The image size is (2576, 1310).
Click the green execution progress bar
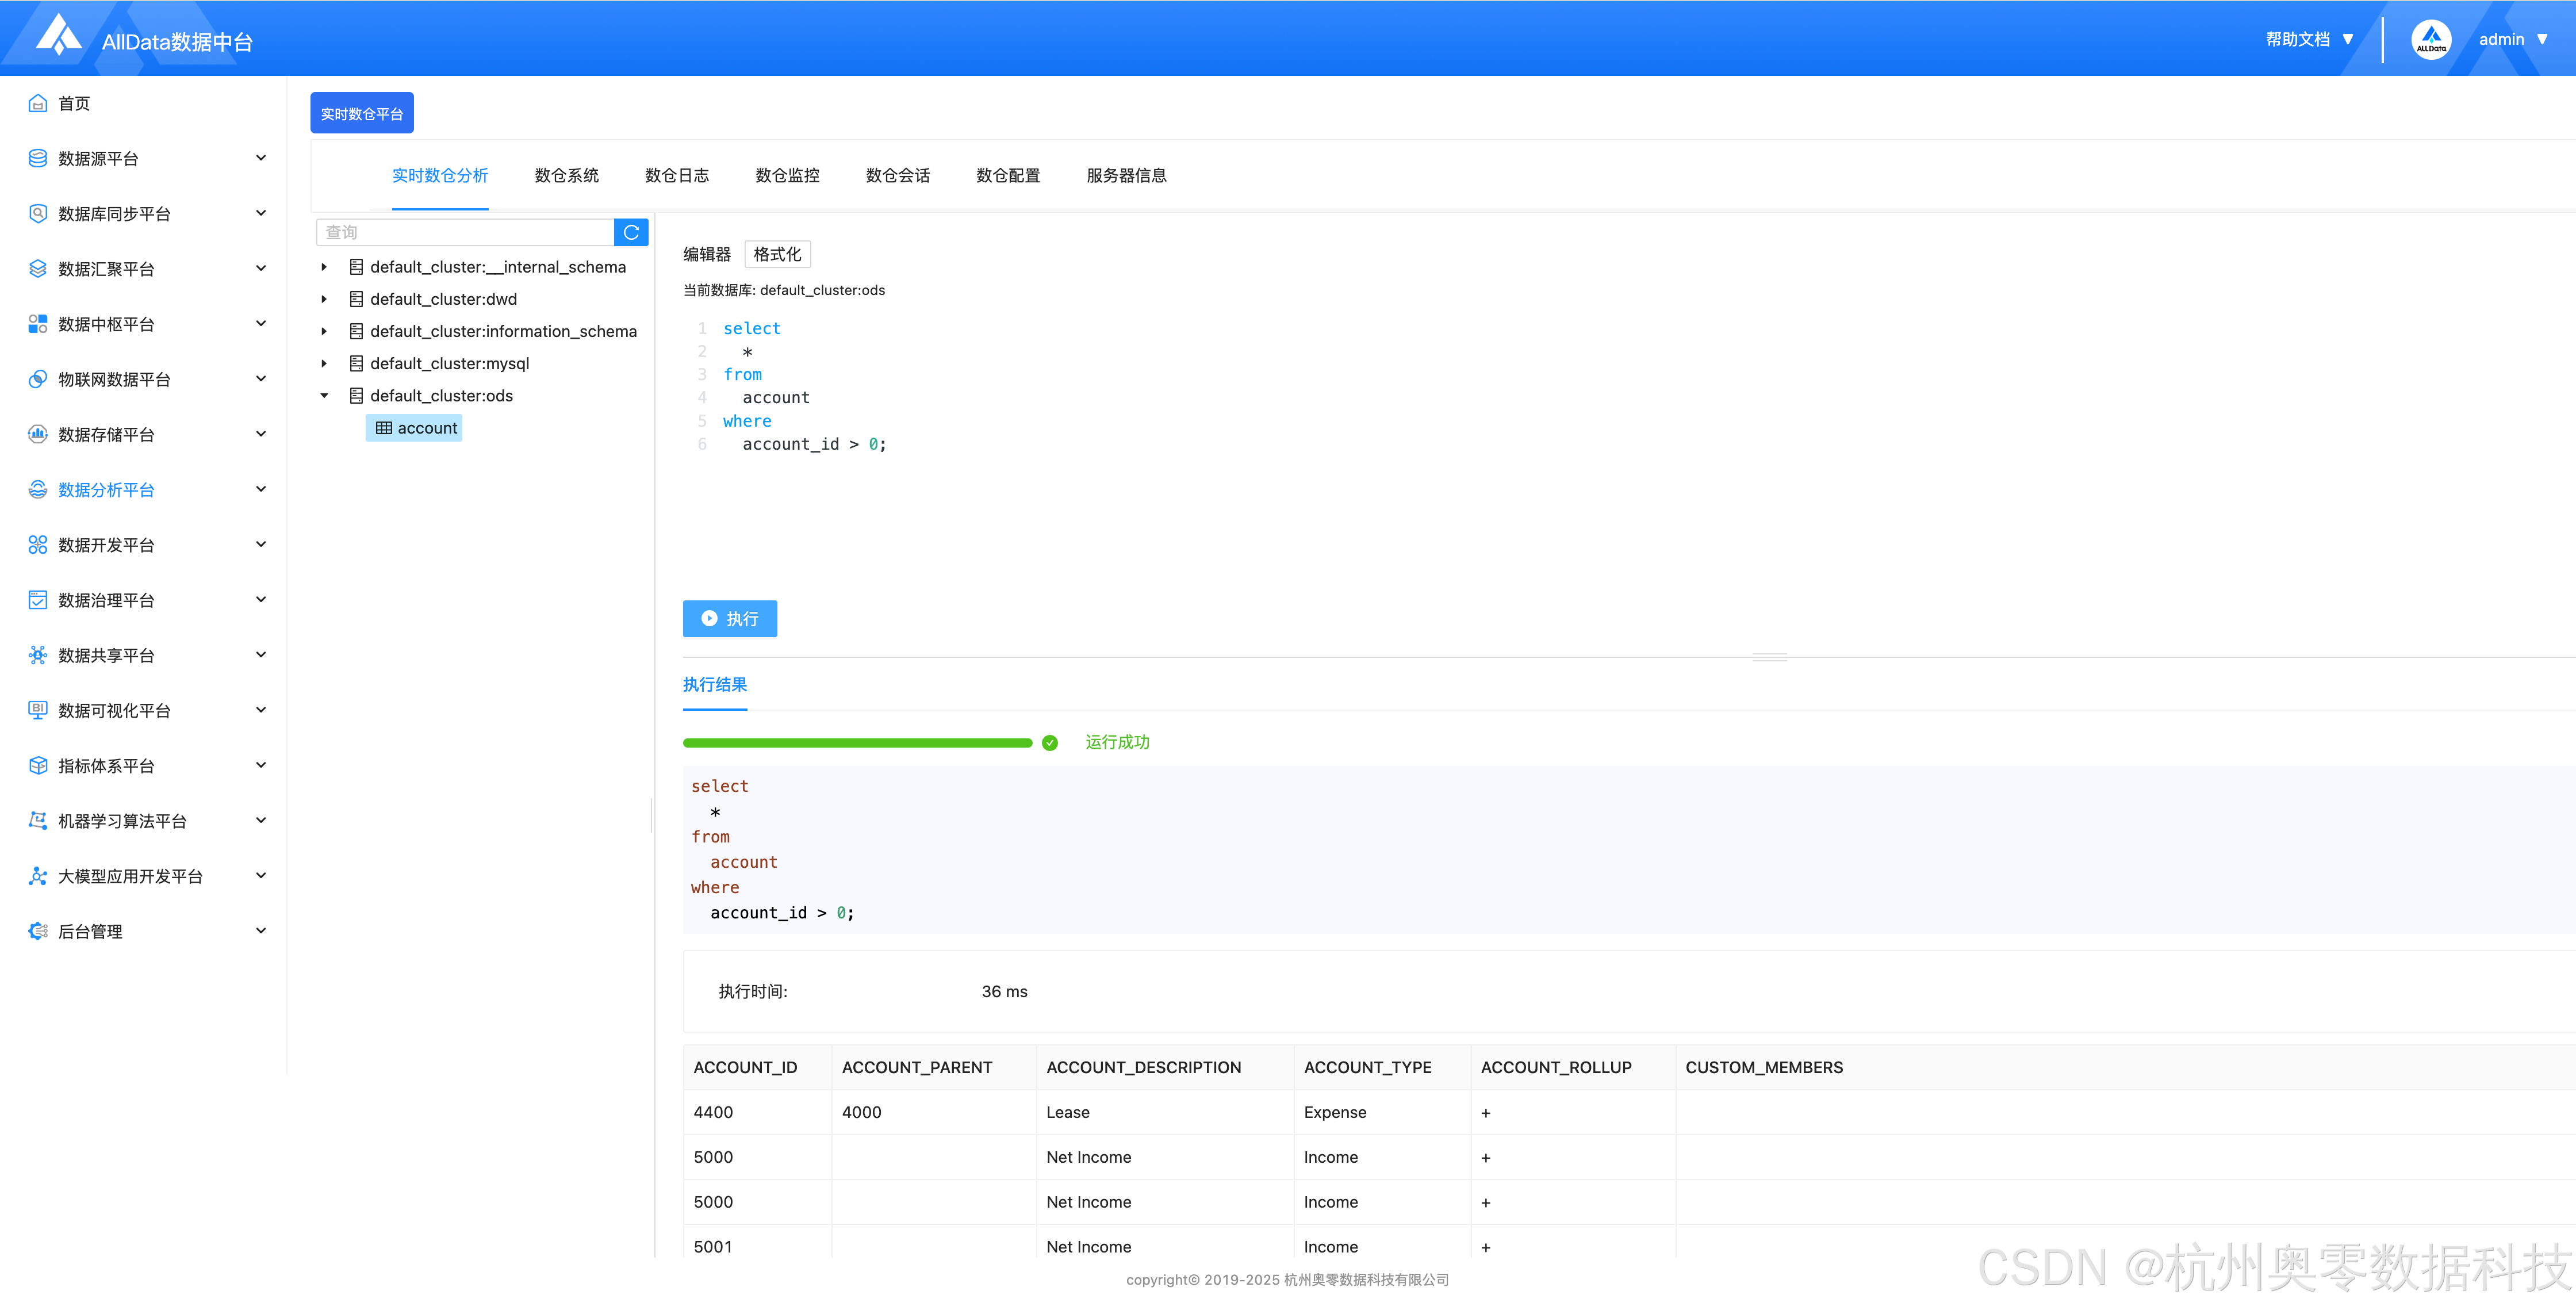pos(857,743)
